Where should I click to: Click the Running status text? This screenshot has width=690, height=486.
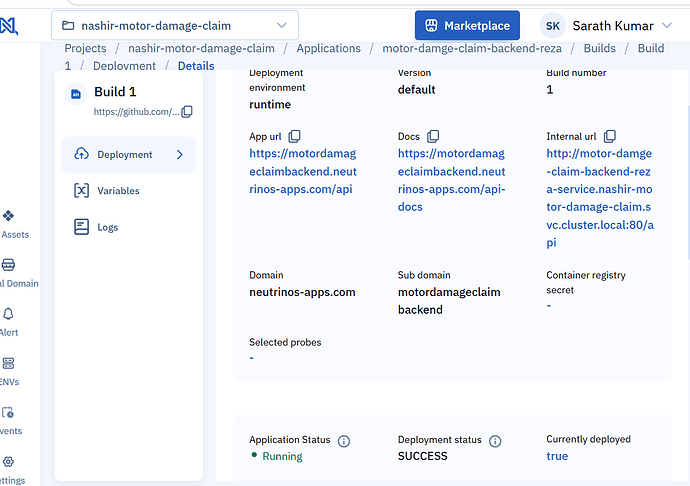(282, 457)
